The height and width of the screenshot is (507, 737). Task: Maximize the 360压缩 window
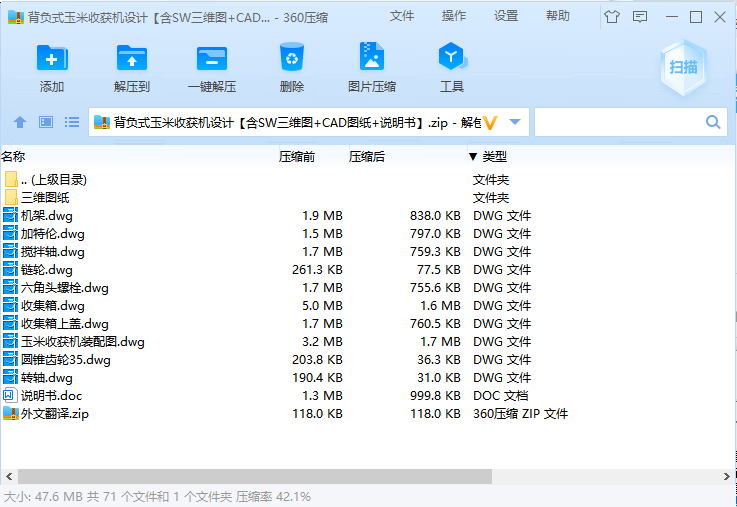tap(696, 17)
